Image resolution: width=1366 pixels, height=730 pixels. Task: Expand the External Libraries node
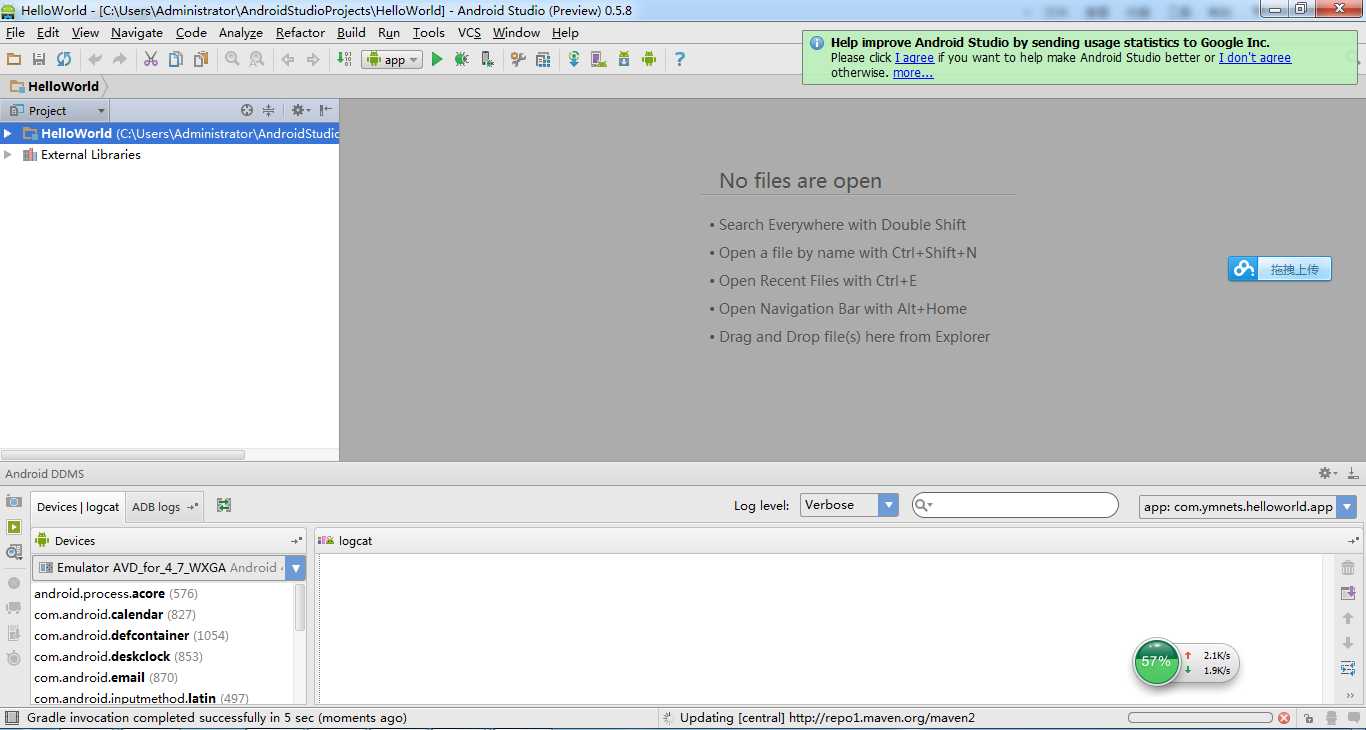tap(8, 155)
